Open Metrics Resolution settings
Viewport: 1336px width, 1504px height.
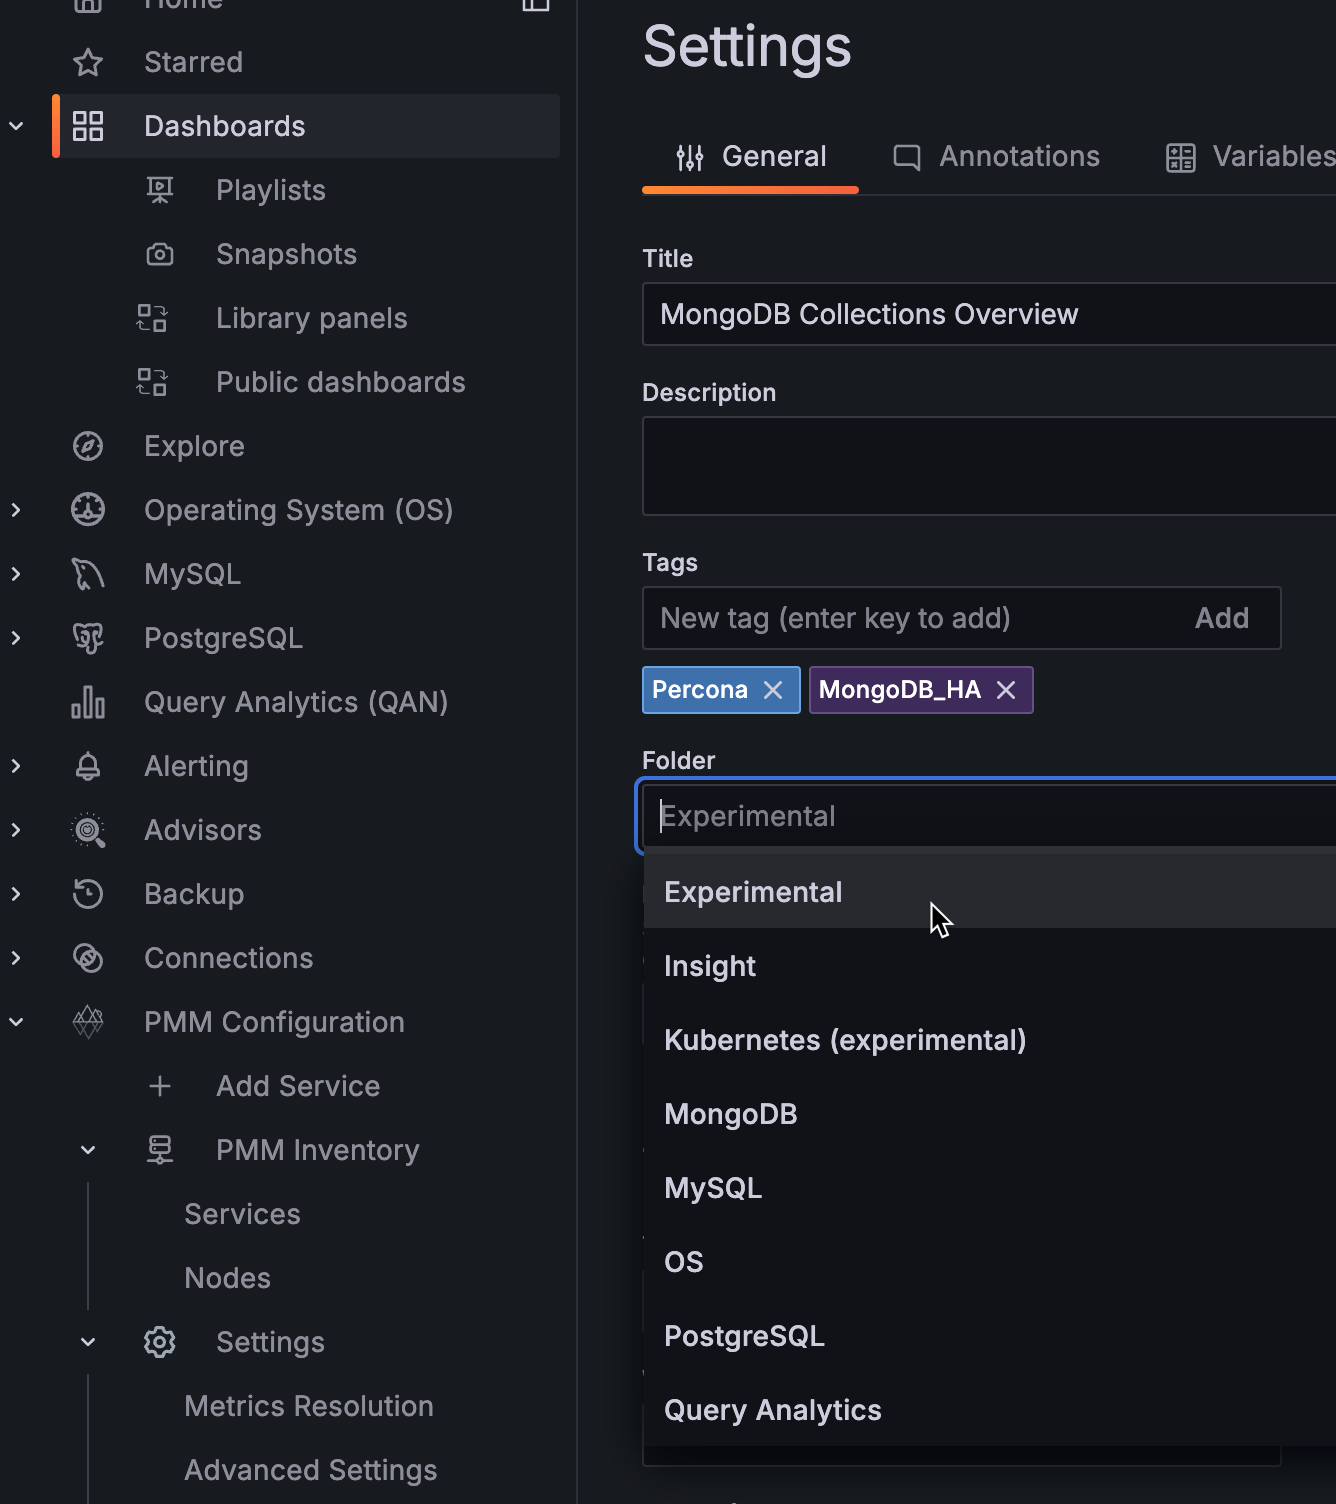pyautogui.click(x=309, y=1406)
